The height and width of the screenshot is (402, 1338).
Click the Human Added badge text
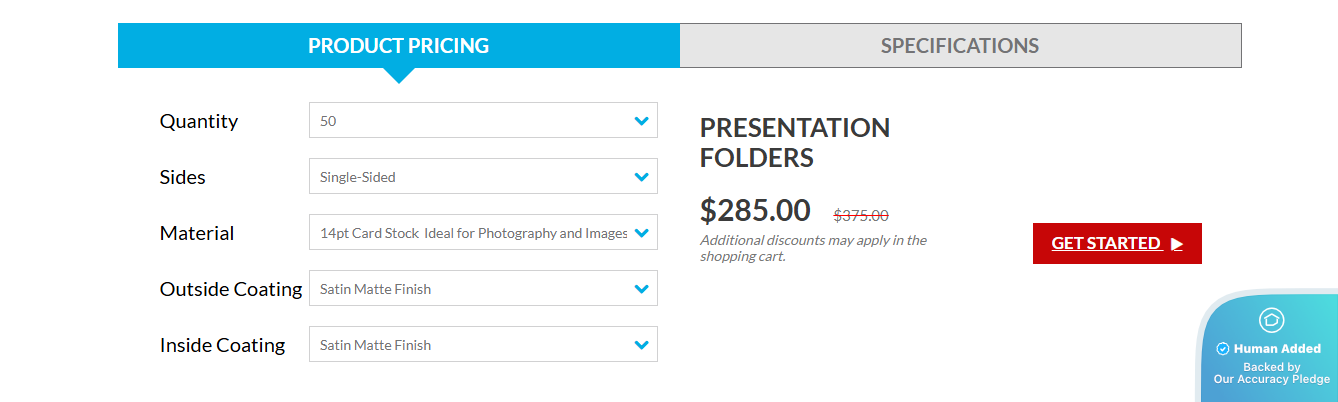[1277, 349]
